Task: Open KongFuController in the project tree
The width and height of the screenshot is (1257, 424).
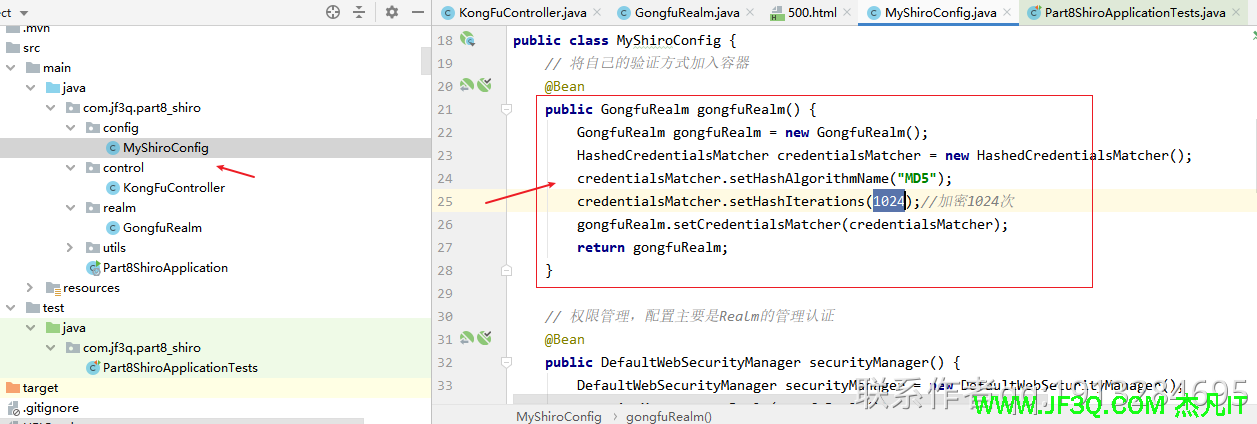Action: pyautogui.click(x=173, y=188)
